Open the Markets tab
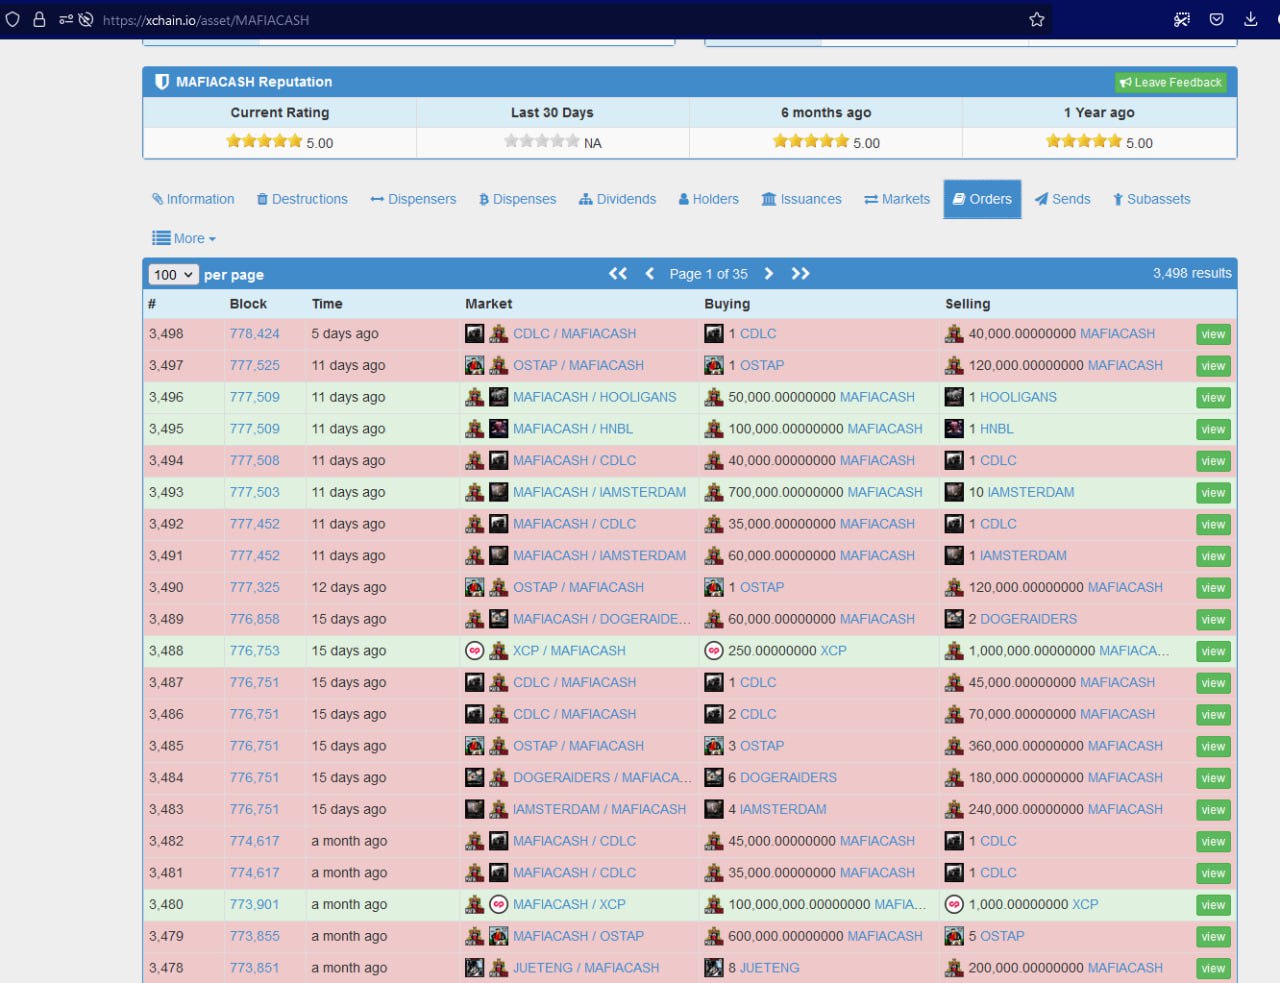The width and height of the screenshot is (1280, 983). (897, 199)
